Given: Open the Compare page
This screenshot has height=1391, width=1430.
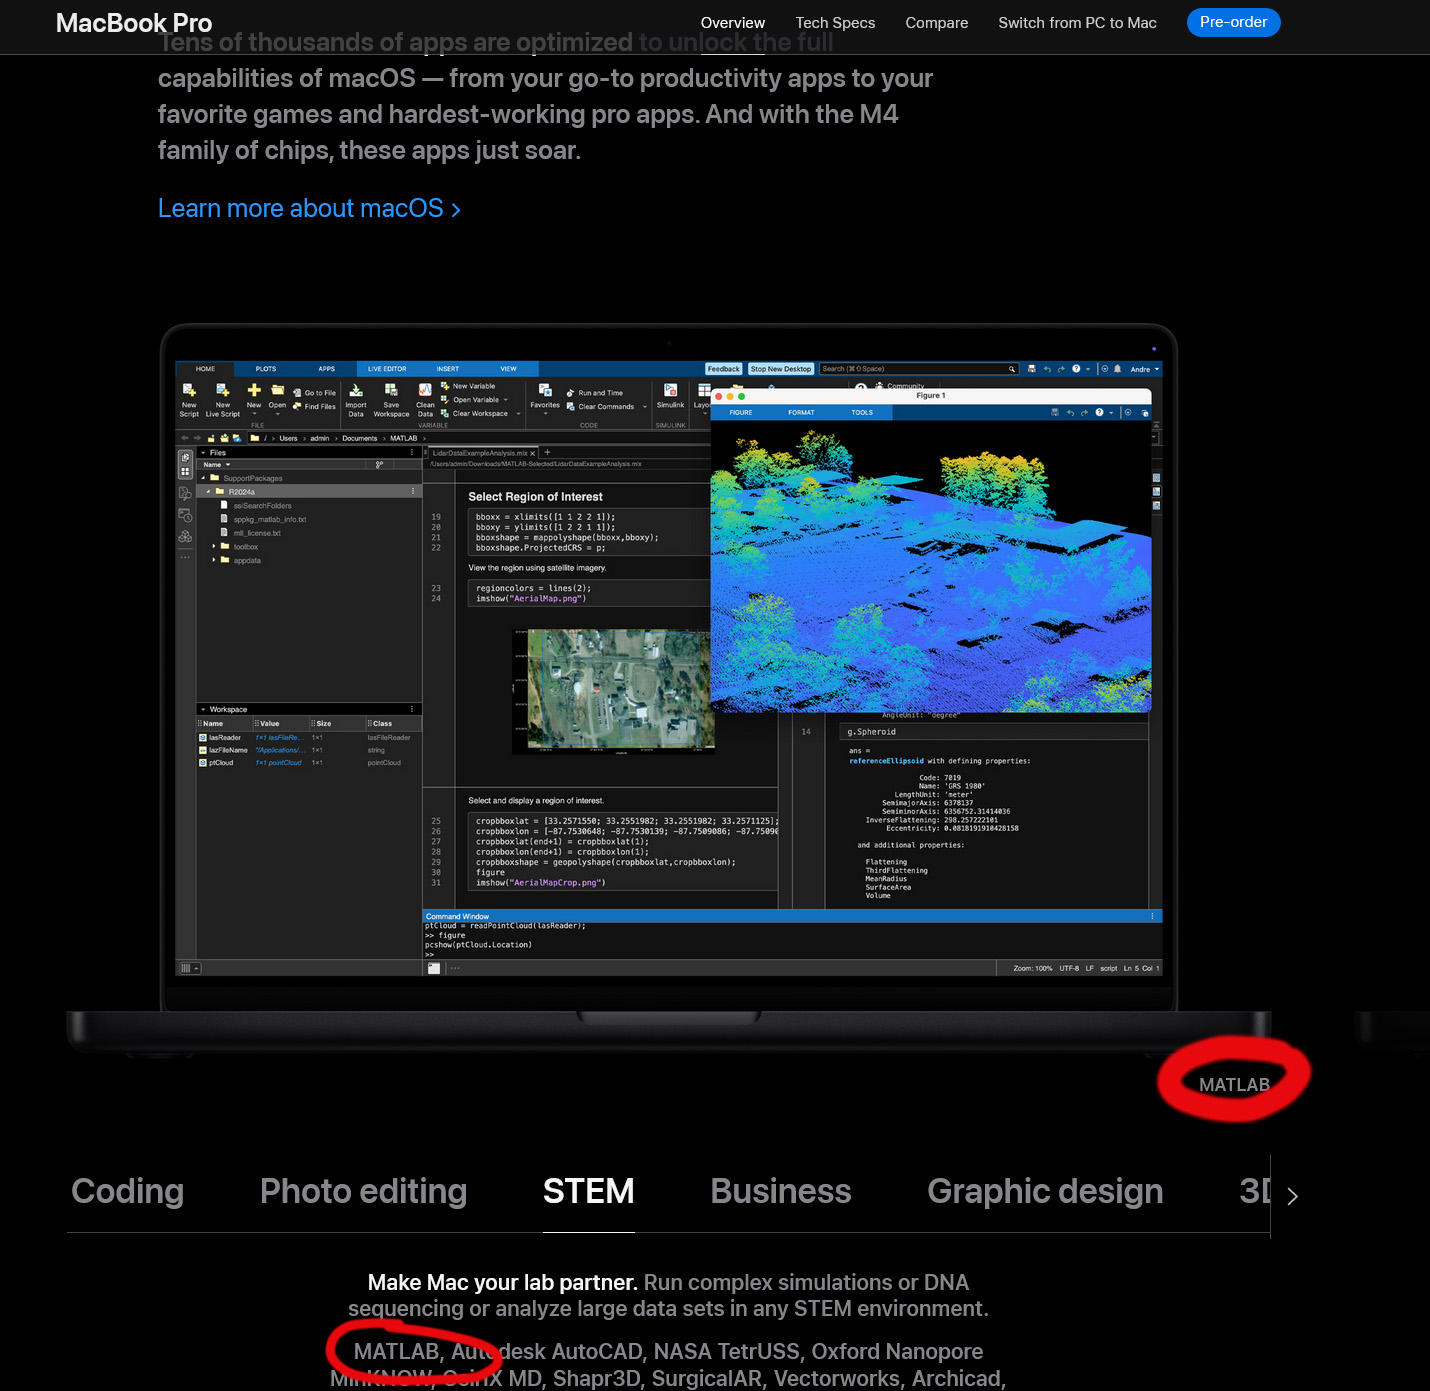Looking at the screenshot, I should tap(937, 23).
